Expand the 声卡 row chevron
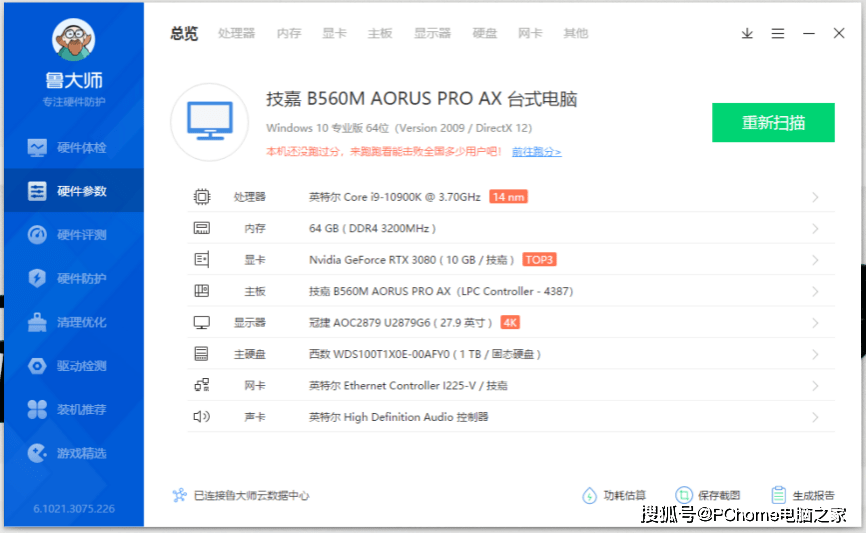 (815, 418)
